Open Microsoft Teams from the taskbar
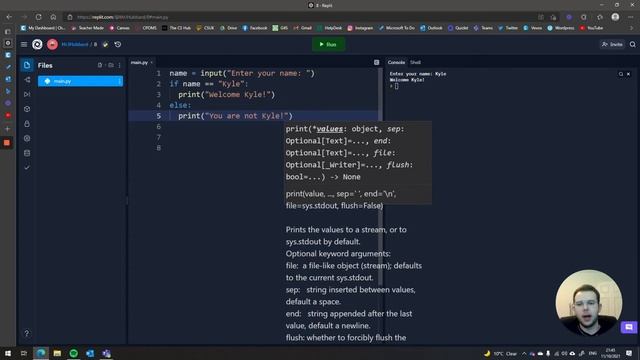 click(106, 353)
